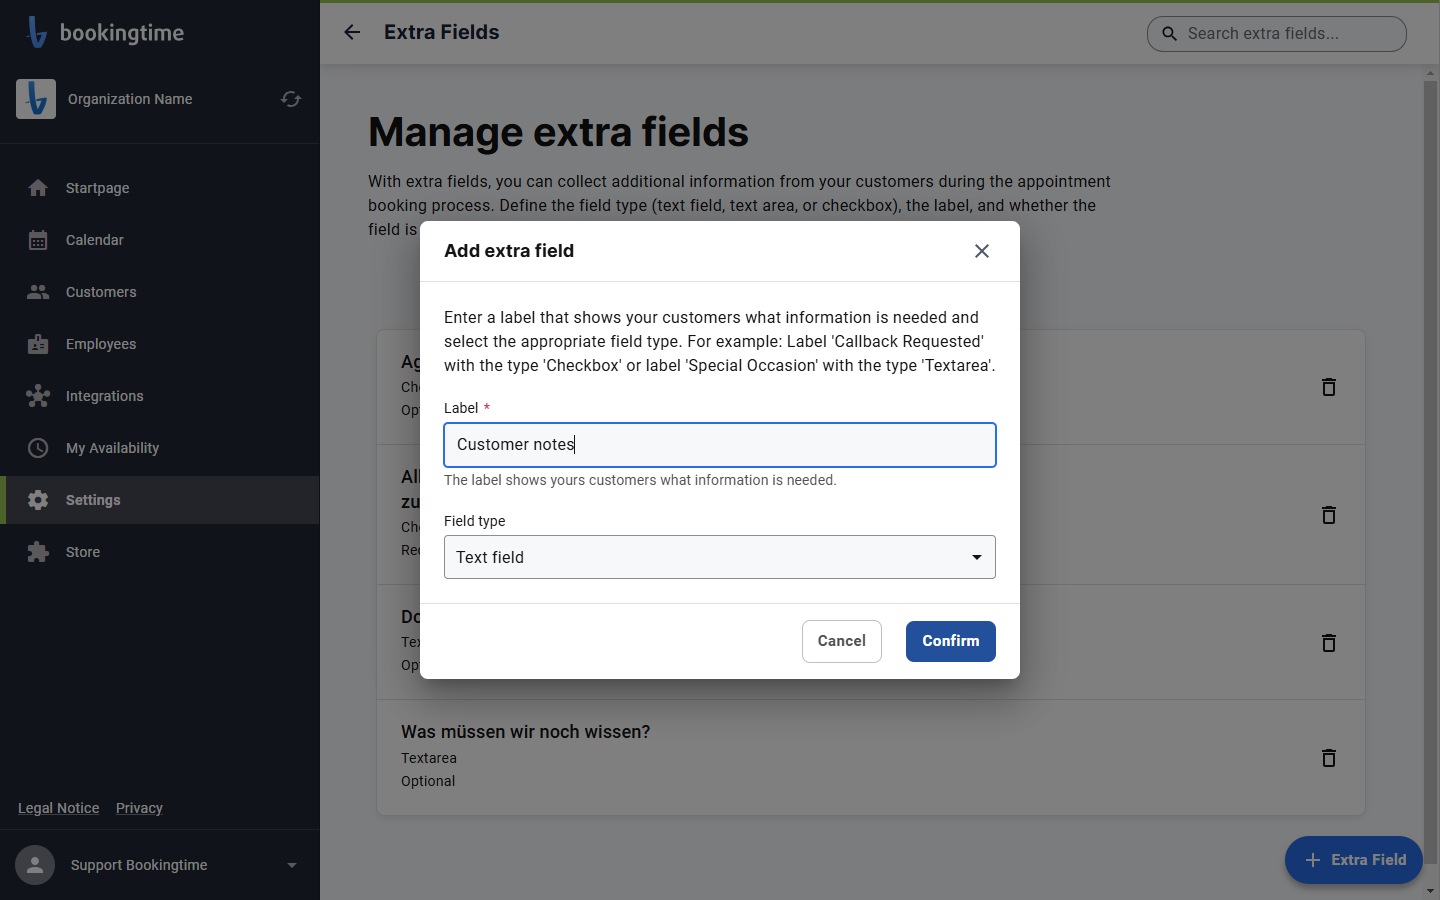The image size is (1440, 900).
Task: Focus the Search extra fields input
Action: tap(1277, 34)
